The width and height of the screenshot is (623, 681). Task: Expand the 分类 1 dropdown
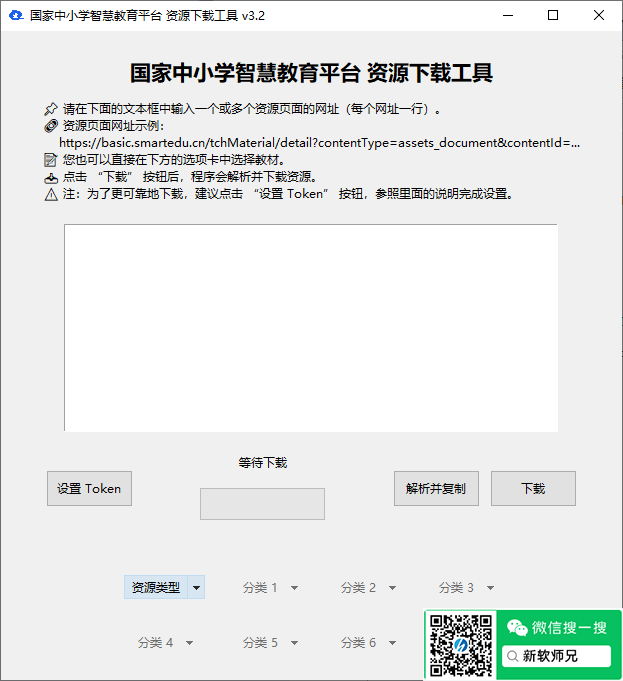tap(270, 588)
